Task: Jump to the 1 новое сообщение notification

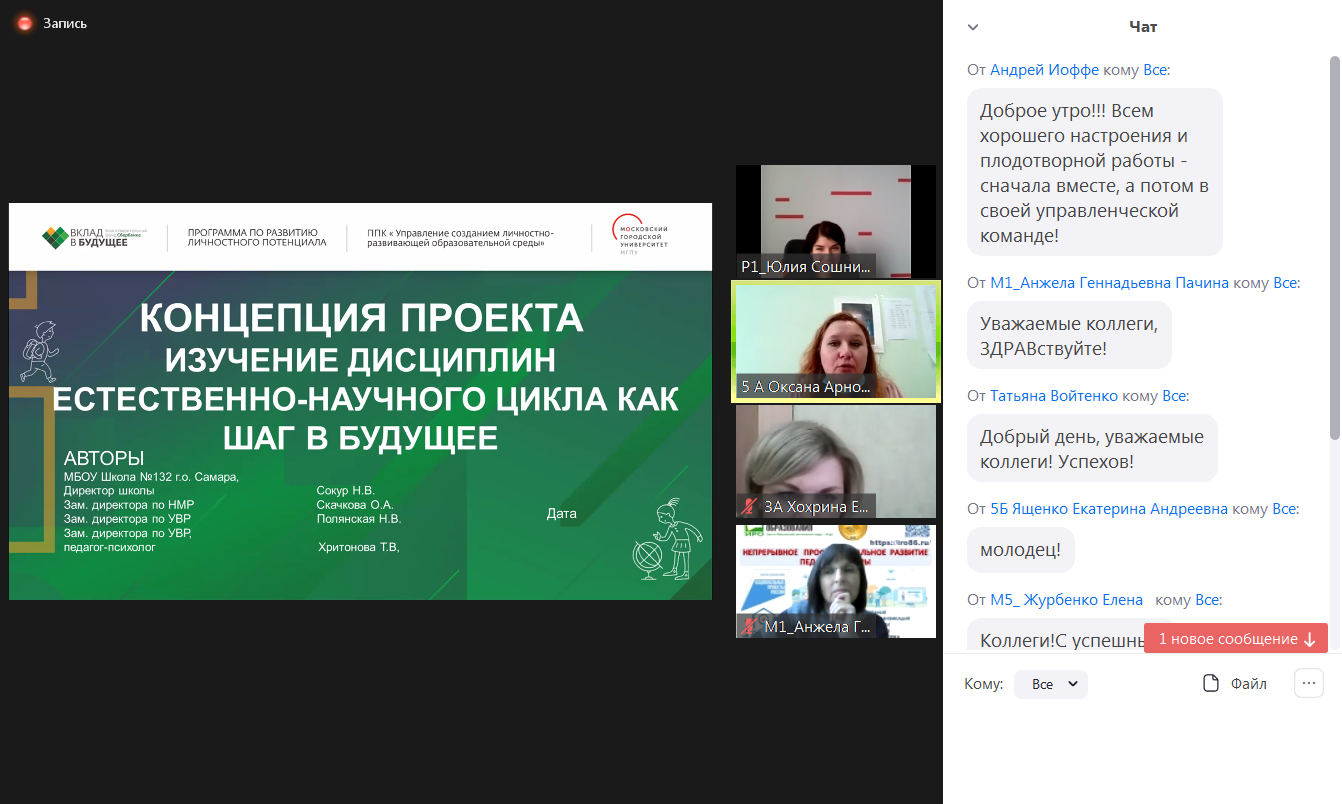Action: 1227,639
